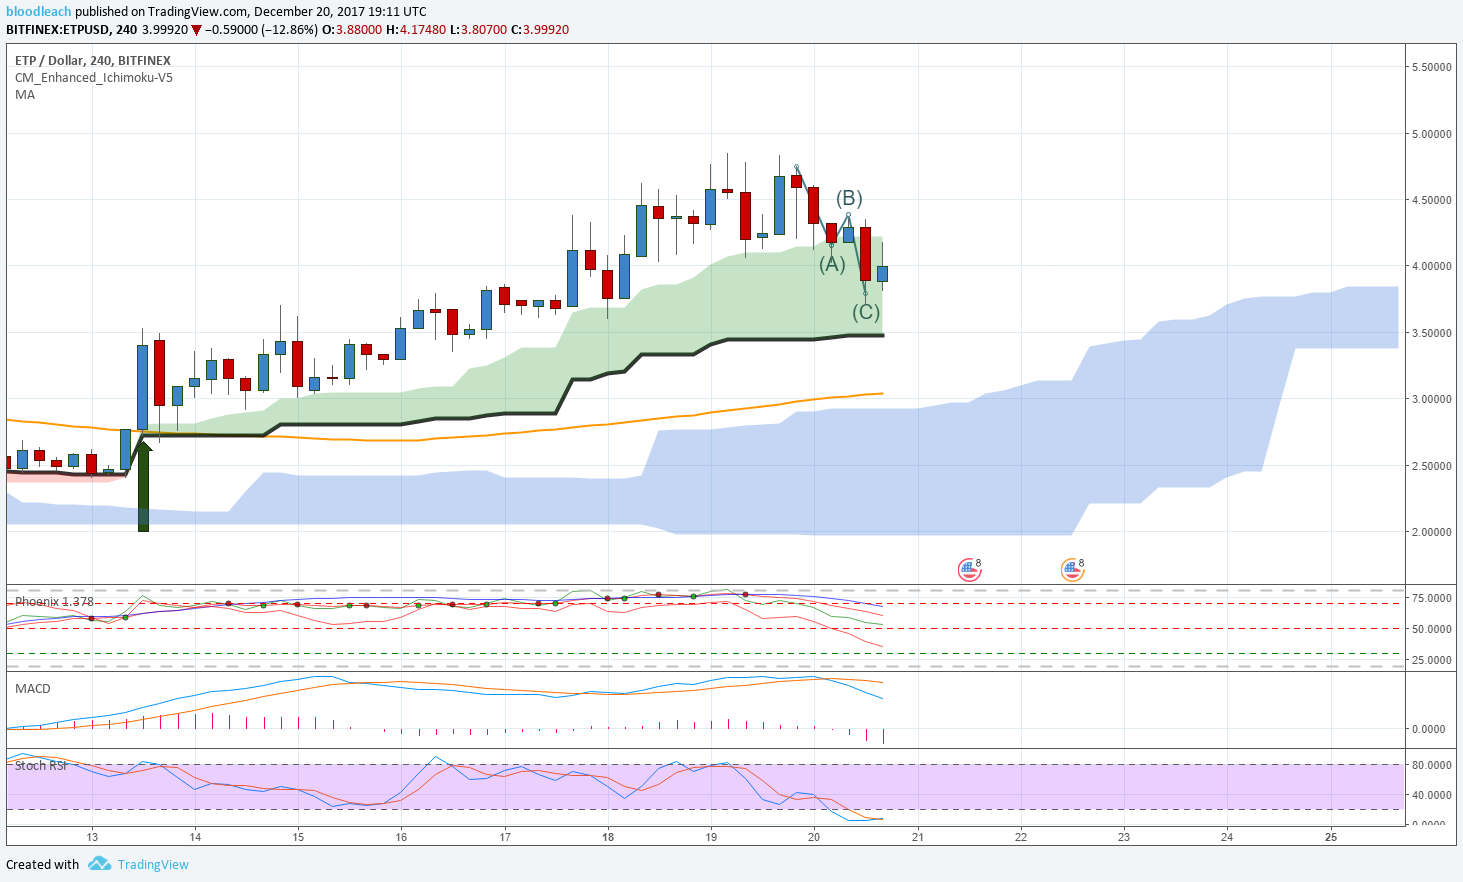Click the 50.0000 Phoenix scale label
This screenshot has height=882, width=1463.
pos(1431,629)
